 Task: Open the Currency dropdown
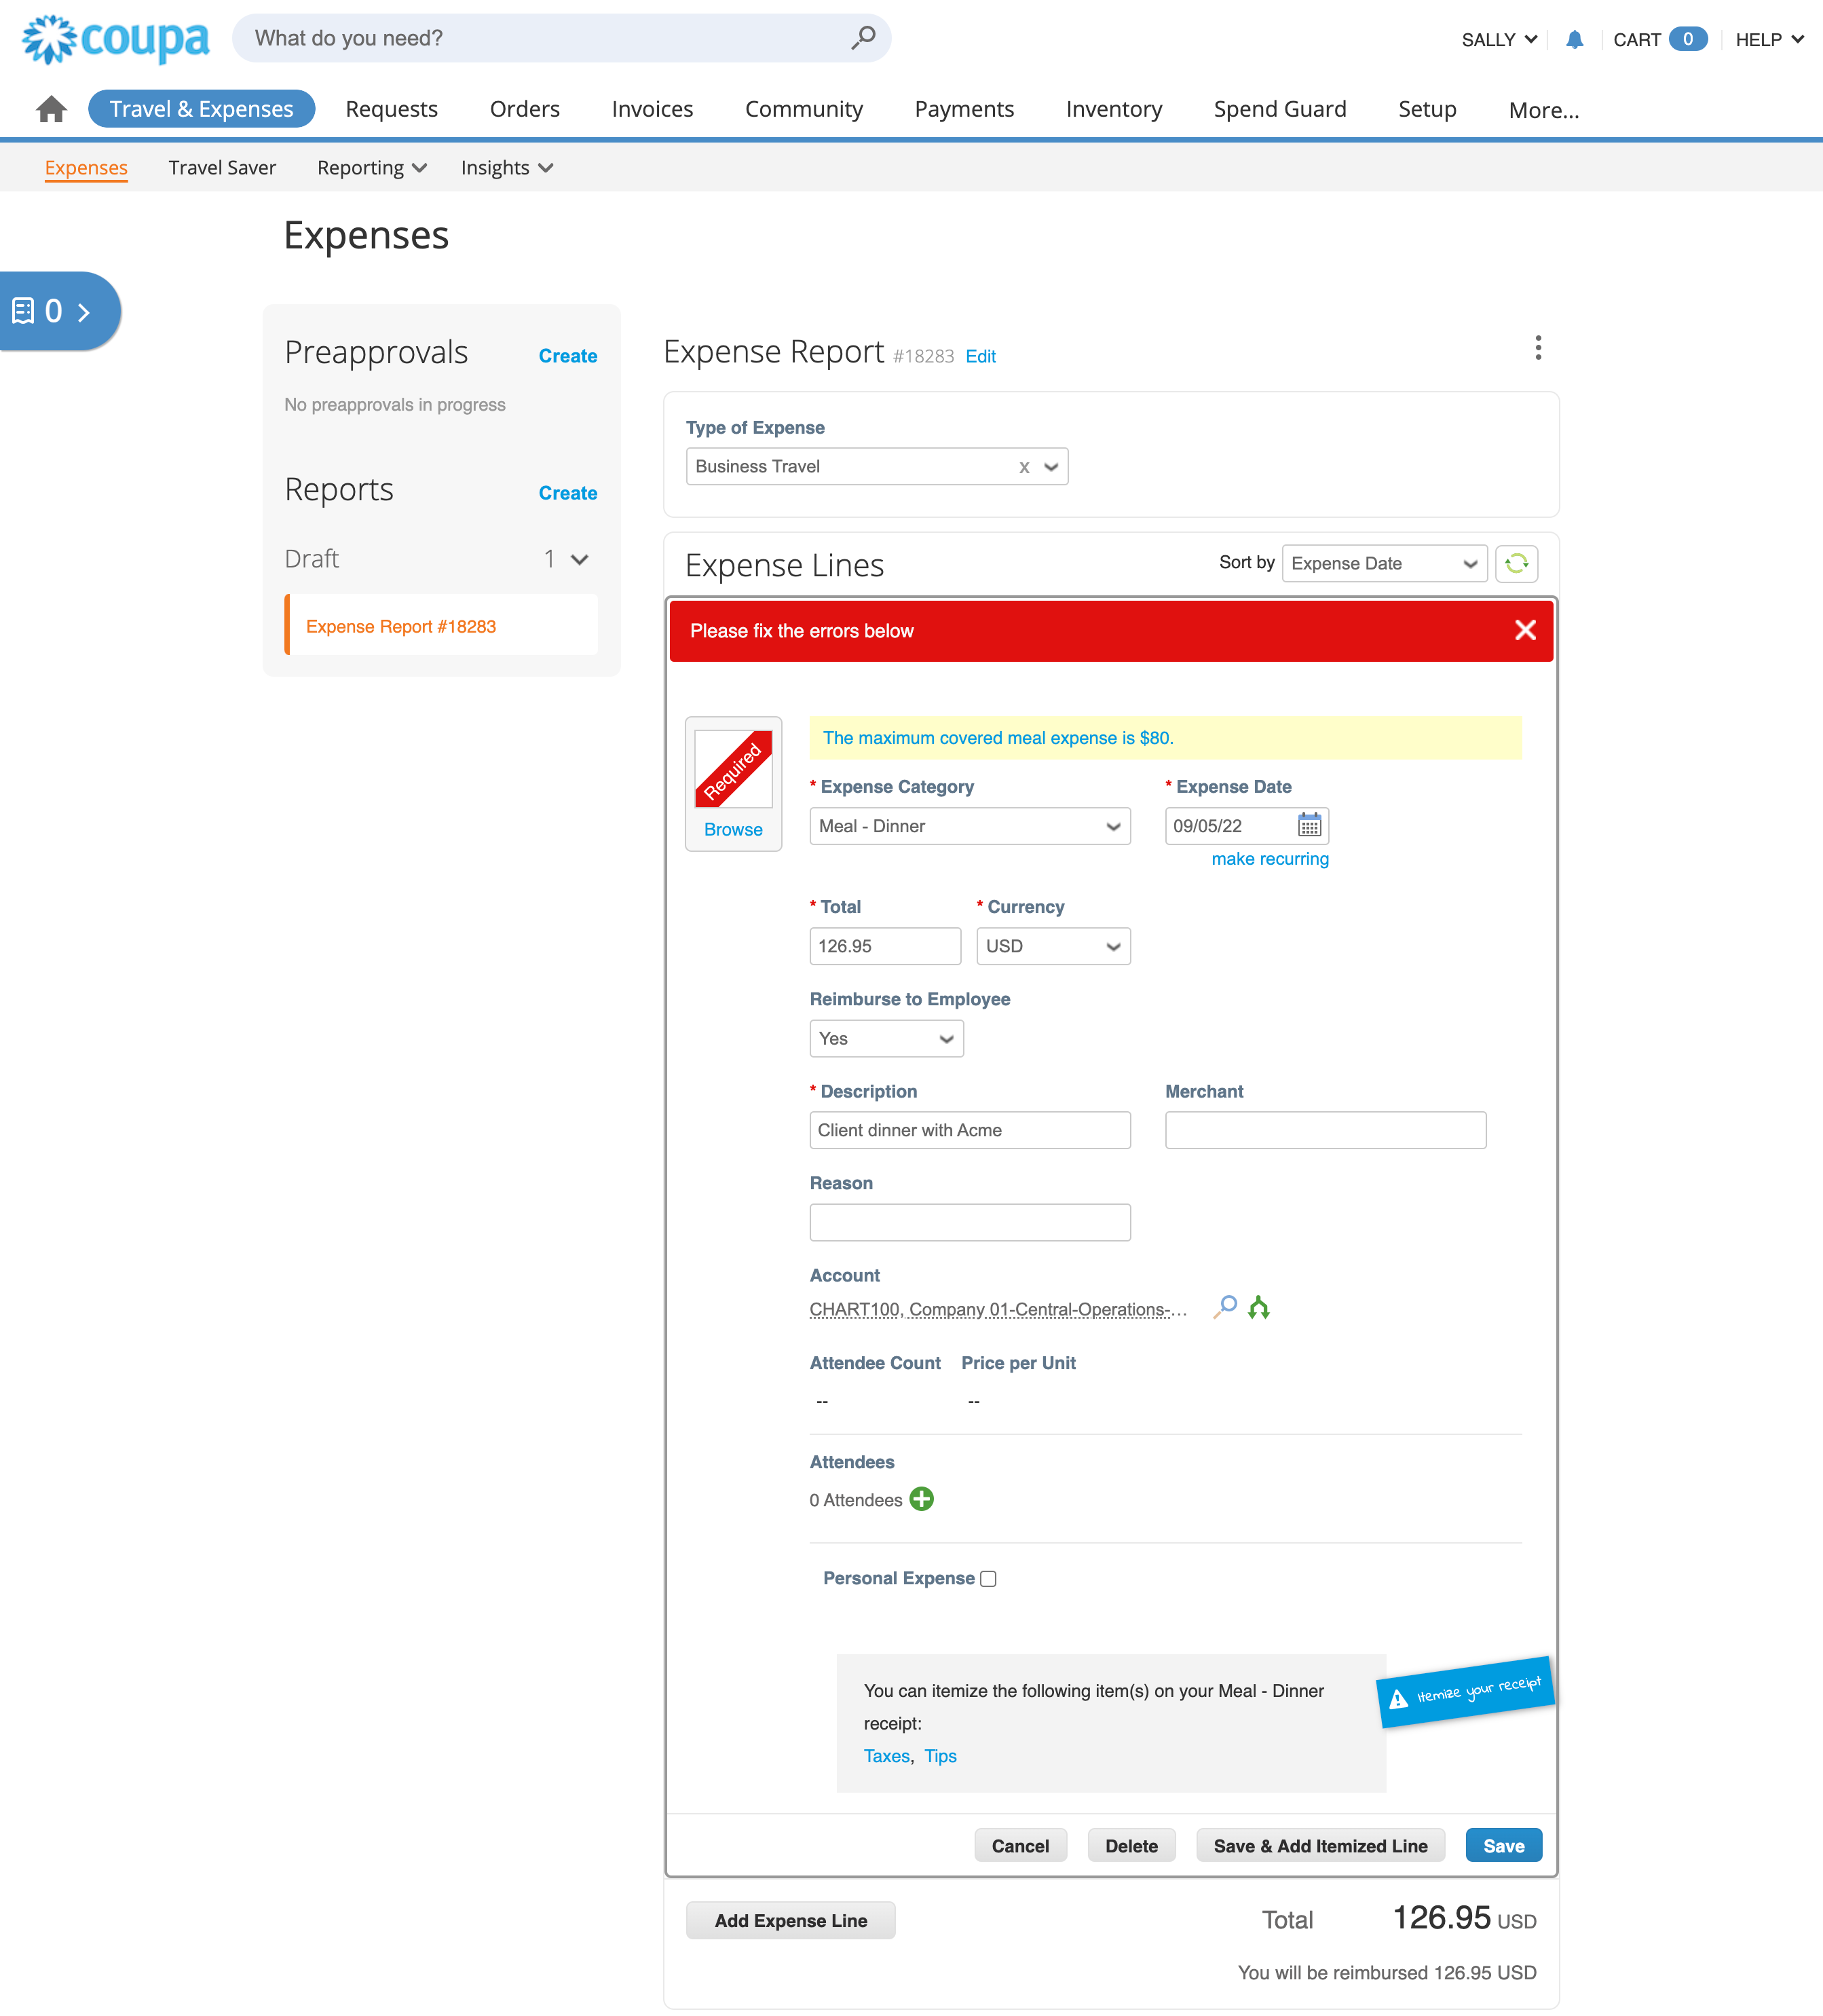(1053, 946)
